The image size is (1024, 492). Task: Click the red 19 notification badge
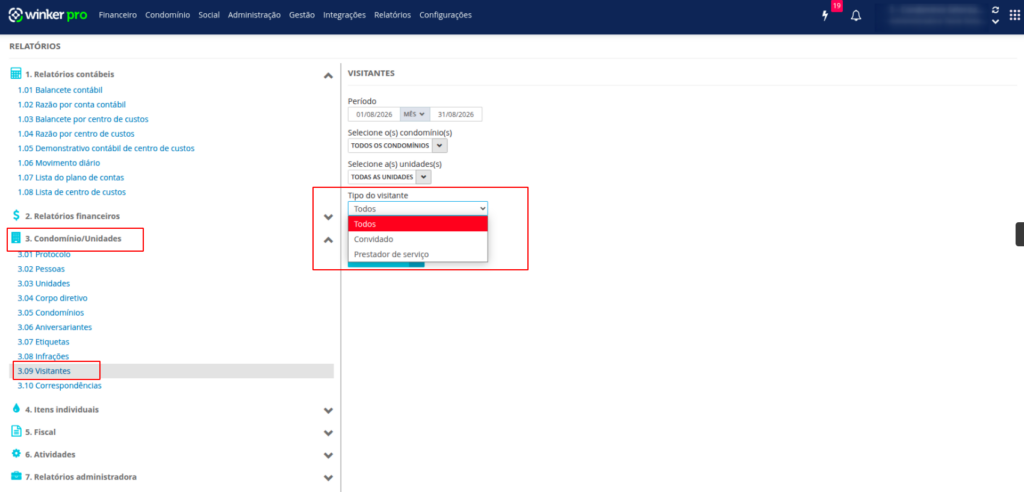(837, 5)
